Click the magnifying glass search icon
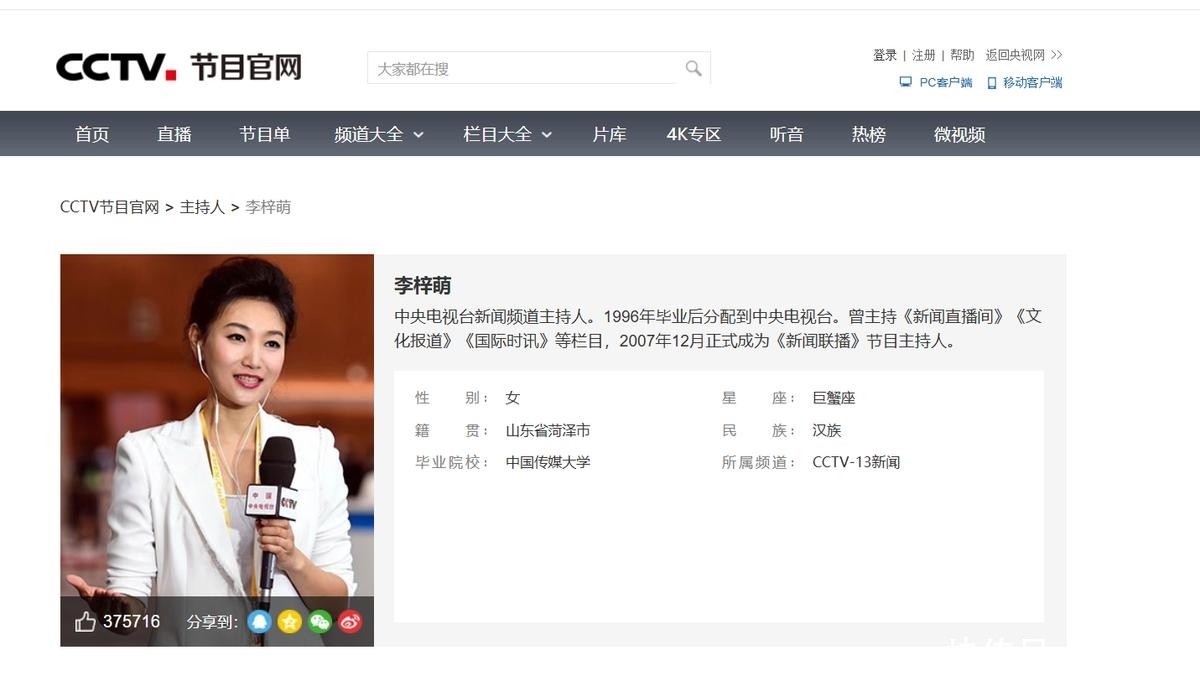The image size is (1200, 677). point(693,68)
